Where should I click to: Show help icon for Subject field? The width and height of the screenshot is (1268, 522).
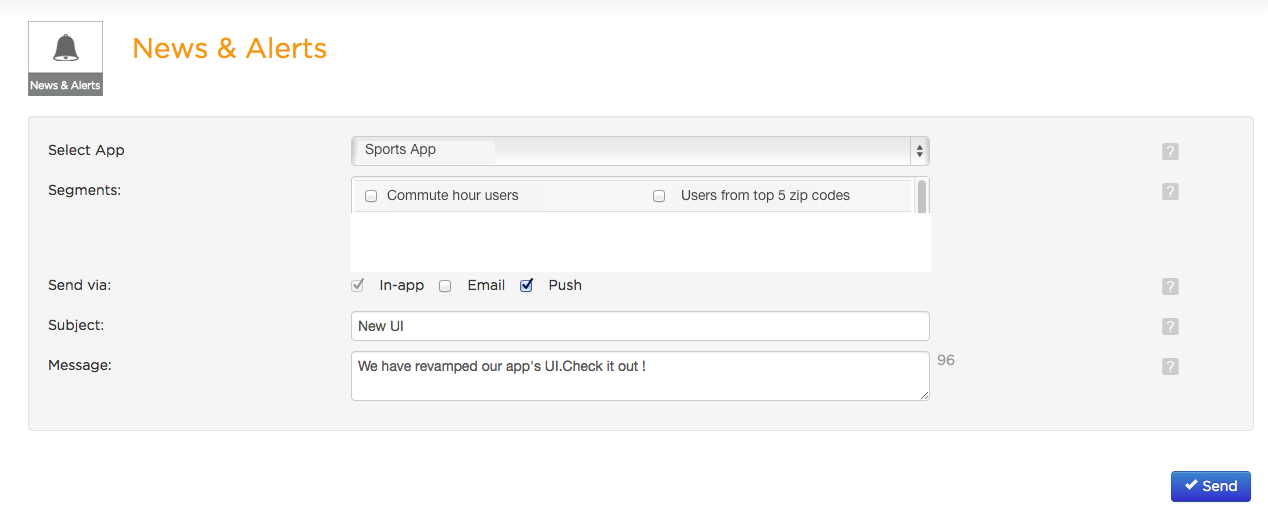1170,327
